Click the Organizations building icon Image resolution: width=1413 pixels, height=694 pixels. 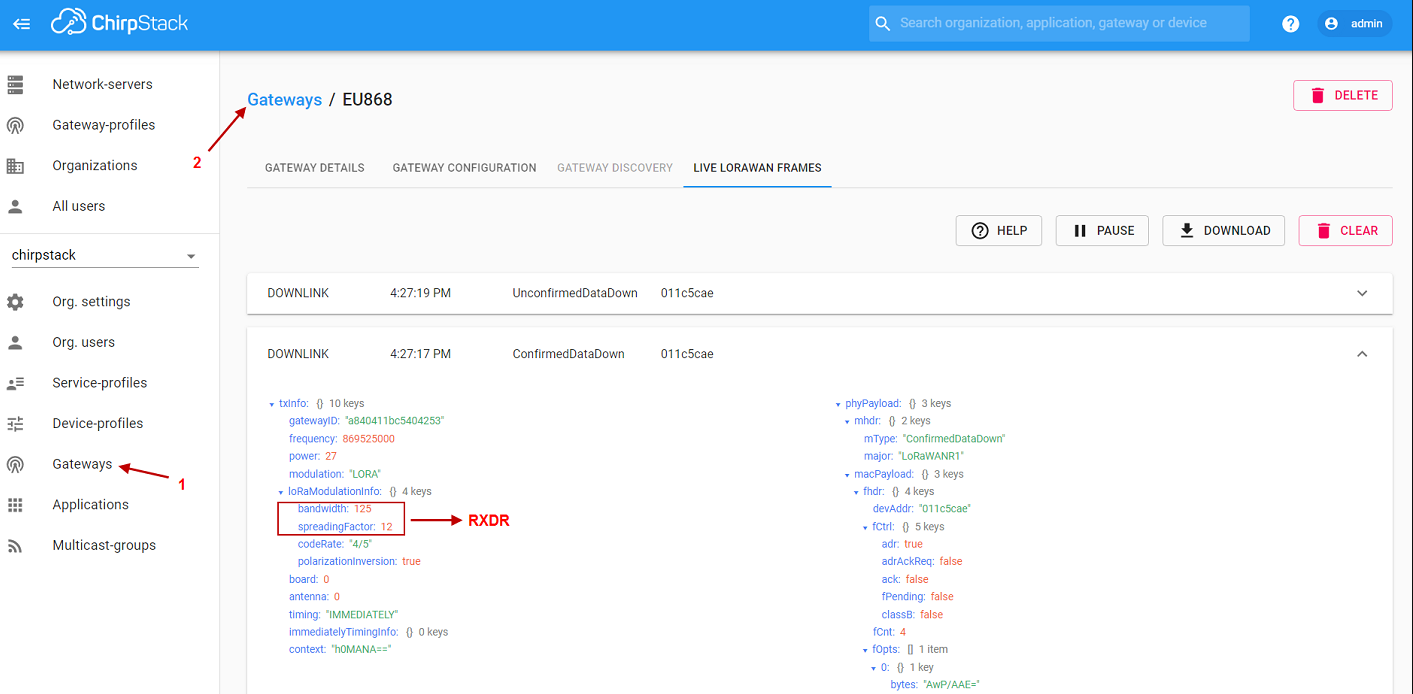point(15,166)
